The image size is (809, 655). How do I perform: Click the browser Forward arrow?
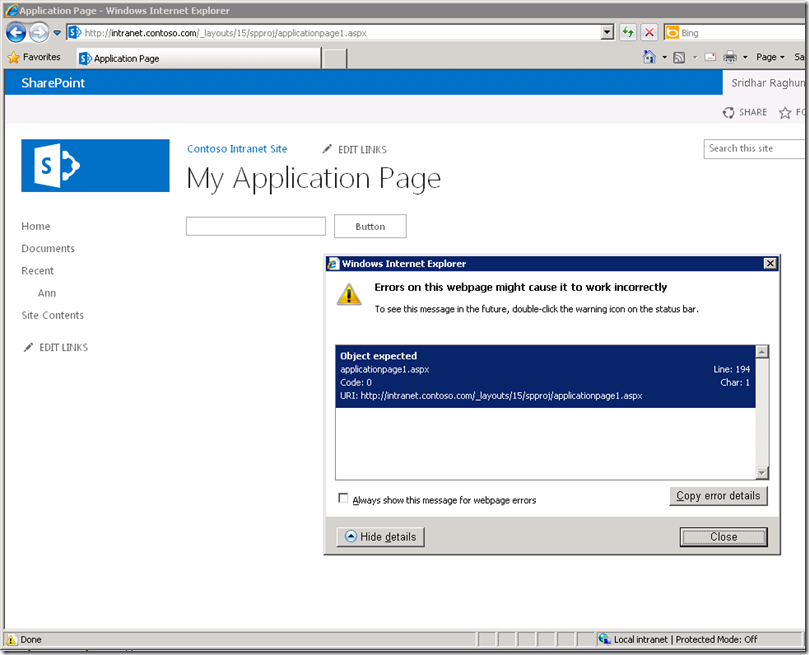39,32
